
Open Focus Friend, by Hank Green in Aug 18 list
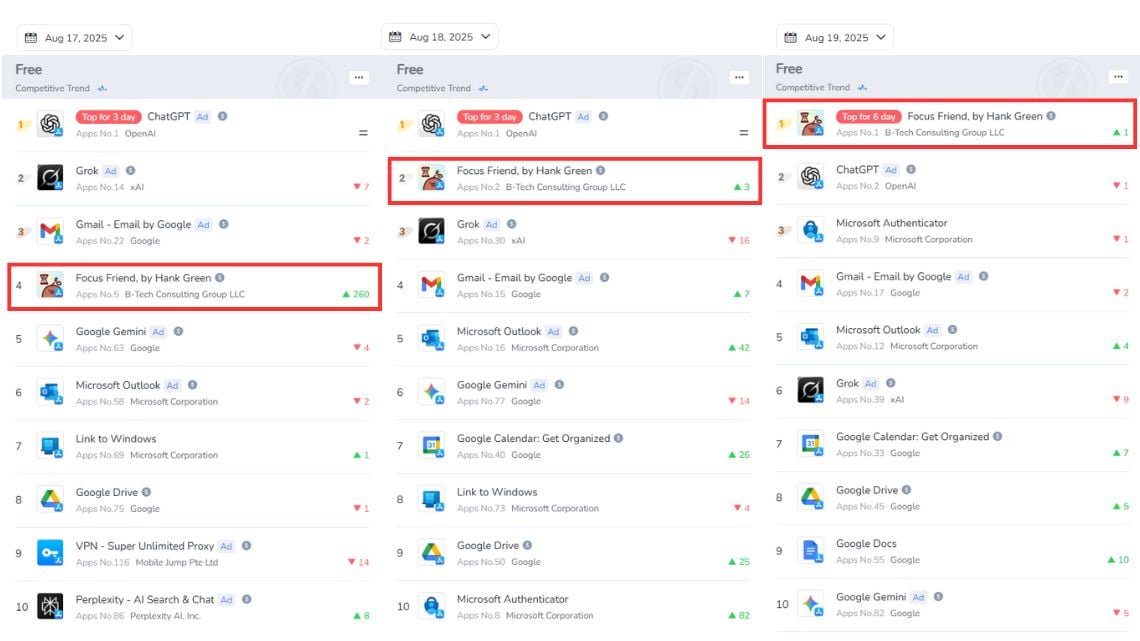tap(524, 171)
